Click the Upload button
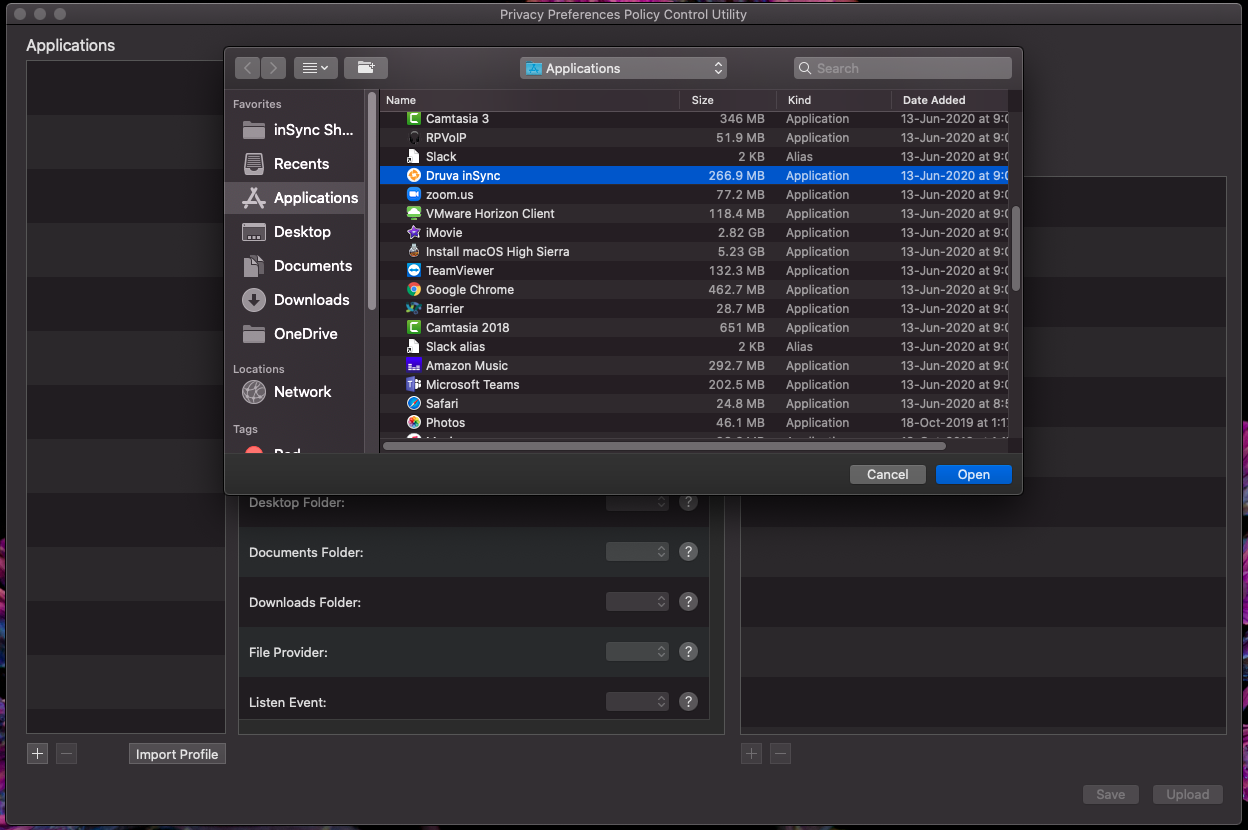The height and width of the screenshot is (830, 1248). click(x=1187, y=795)
